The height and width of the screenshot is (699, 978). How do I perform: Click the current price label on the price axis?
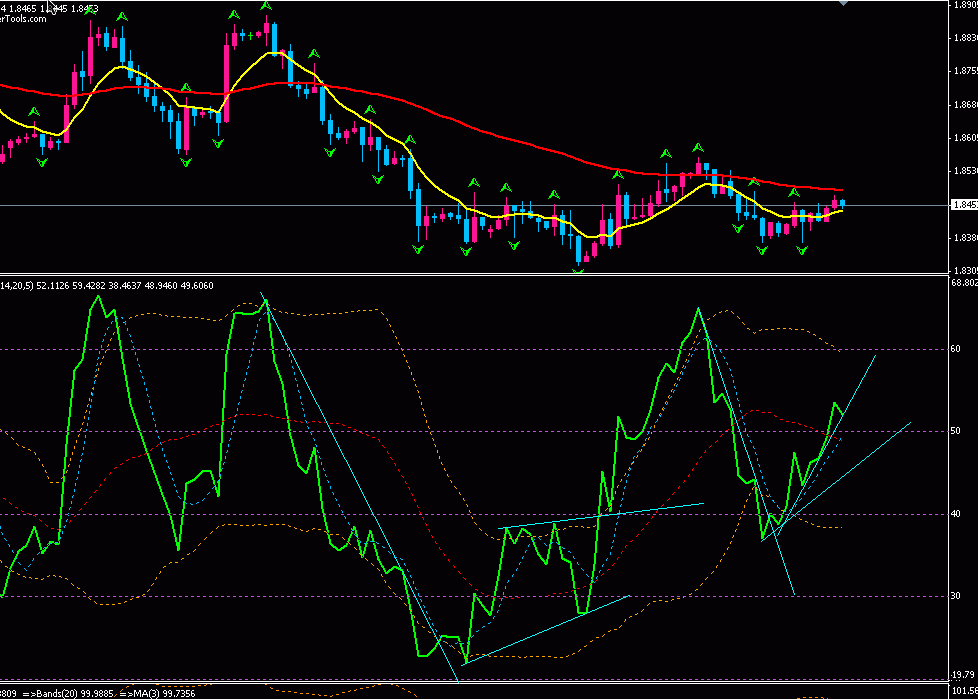tap(962, 205)
